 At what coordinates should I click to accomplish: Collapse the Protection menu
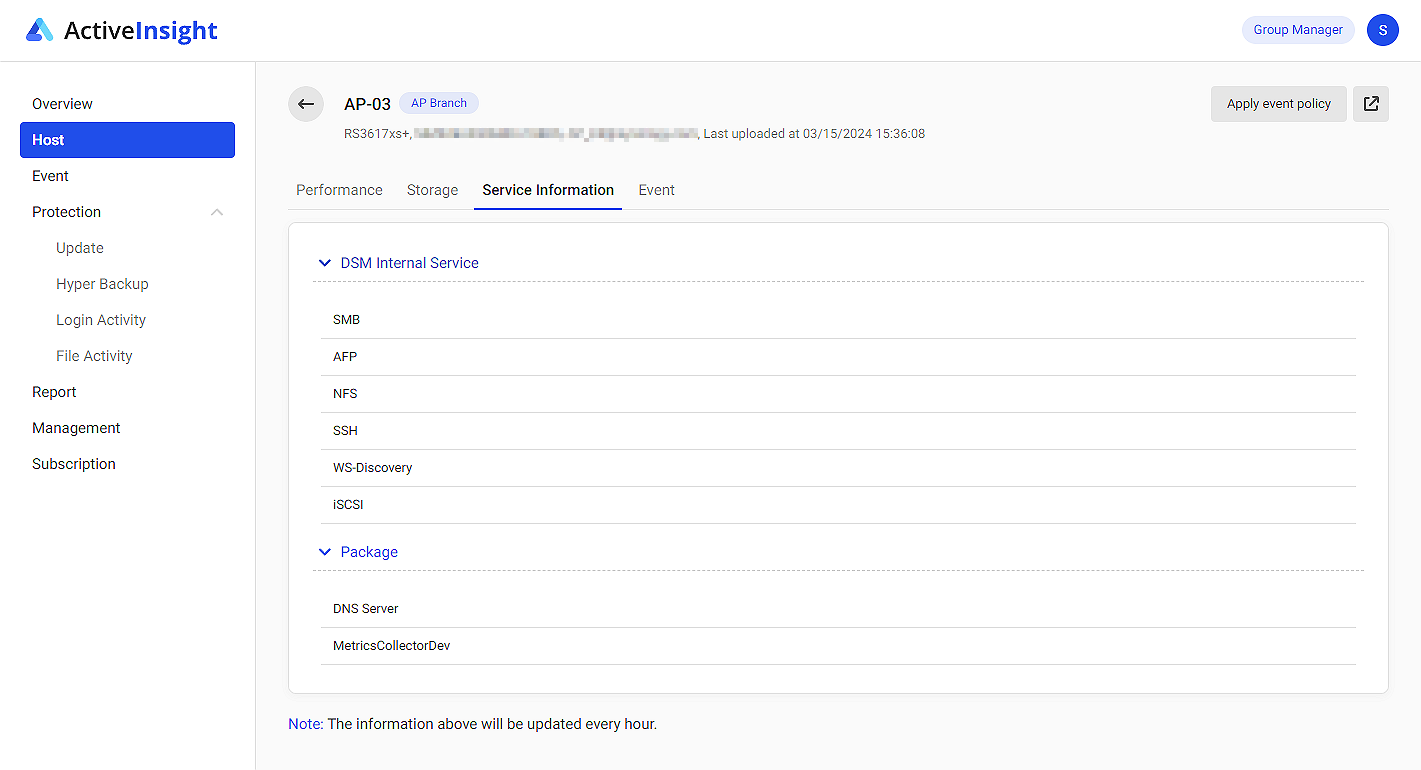pyautogui.click(x=217, y=211)
